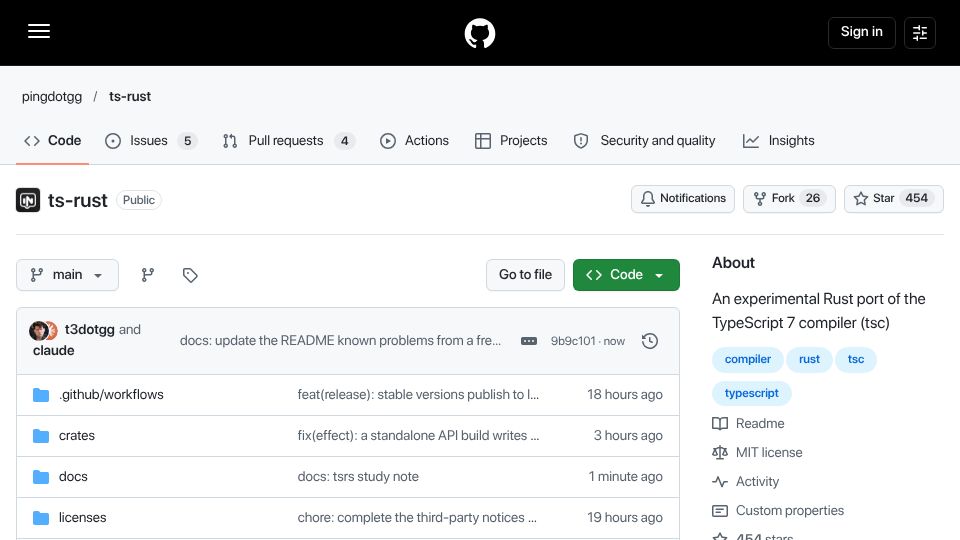Switch to the Code tab
This screenshot has height=540, width=960.
[53, 141]
